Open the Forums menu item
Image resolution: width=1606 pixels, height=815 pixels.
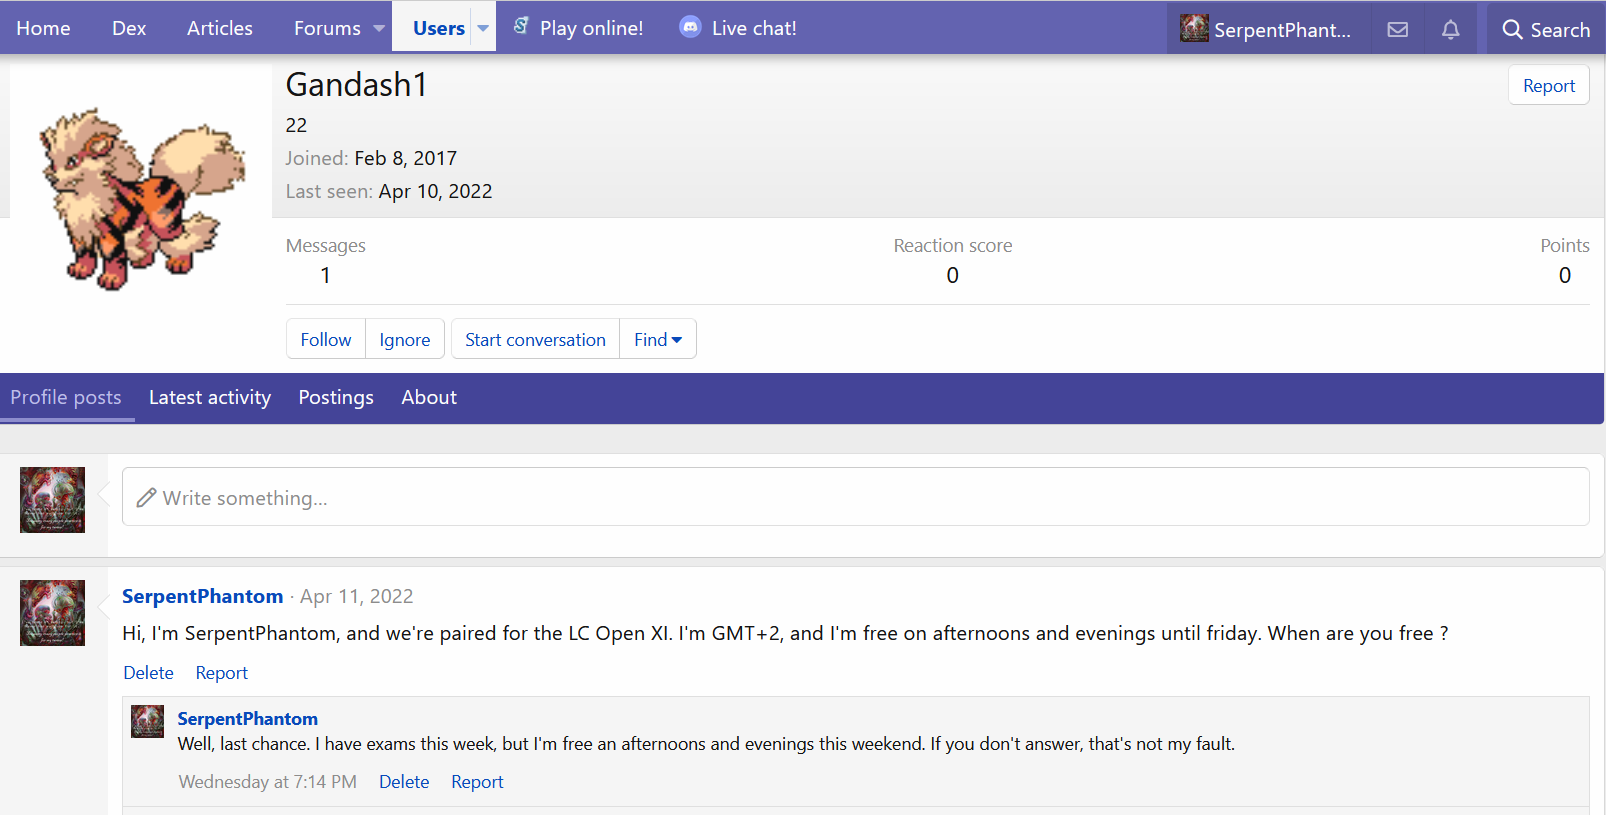(x=327, y=28)
